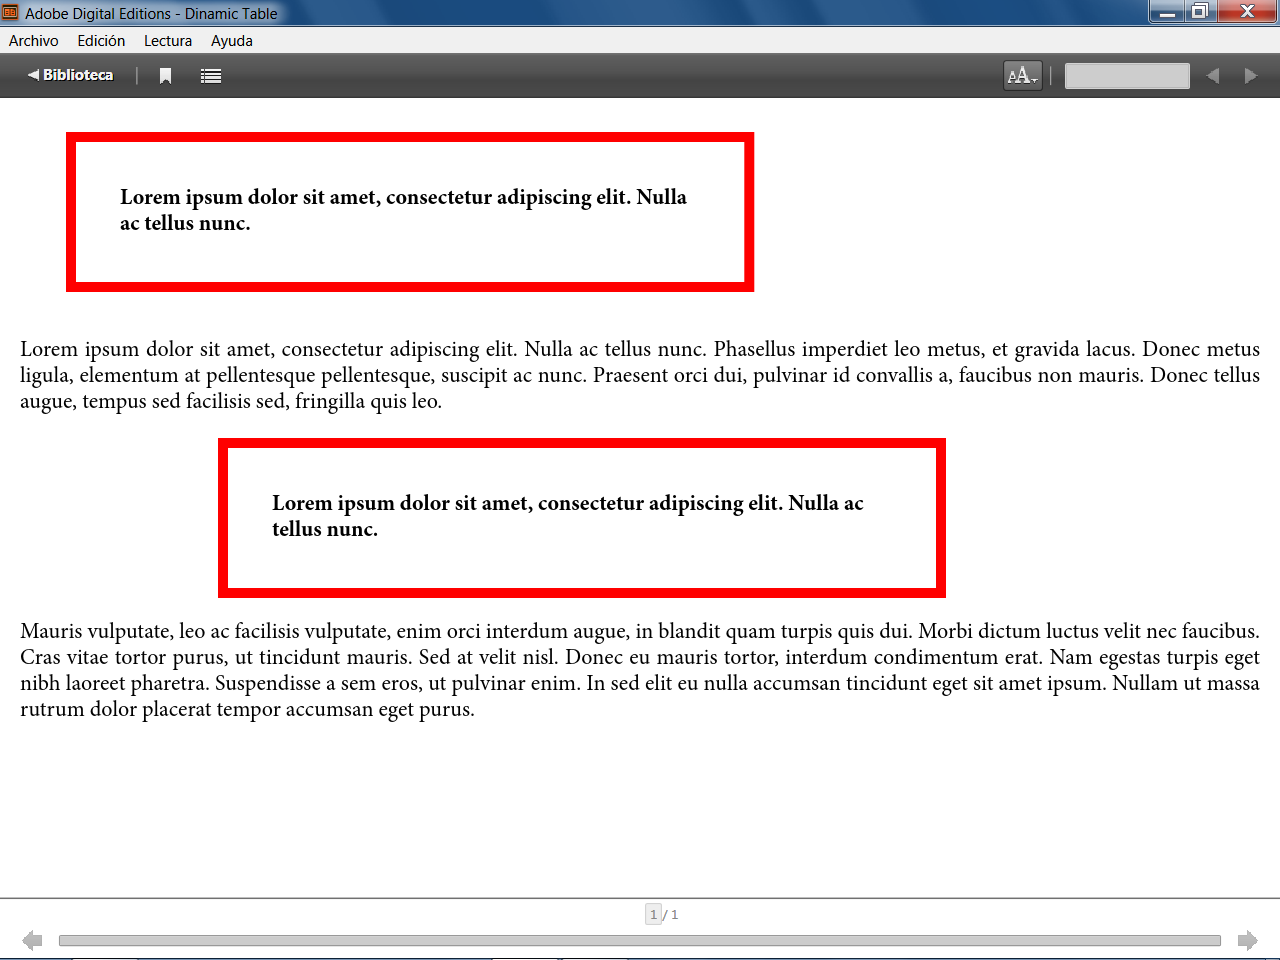
Task: Click the current page number box
Action: pyautogui.click(x=653, y=914)
